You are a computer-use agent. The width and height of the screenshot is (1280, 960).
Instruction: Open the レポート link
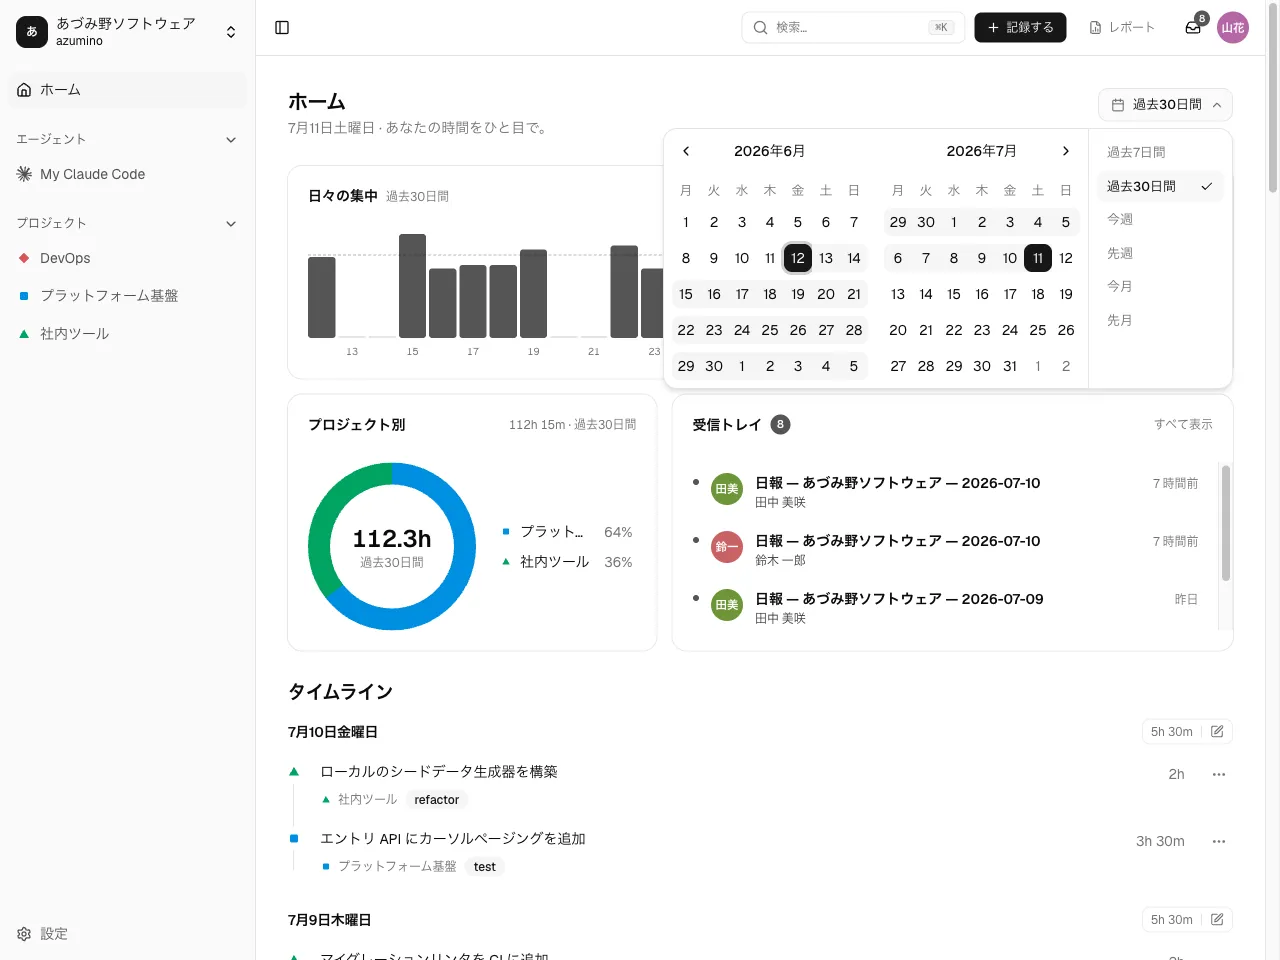click(x=1122, y=28)
